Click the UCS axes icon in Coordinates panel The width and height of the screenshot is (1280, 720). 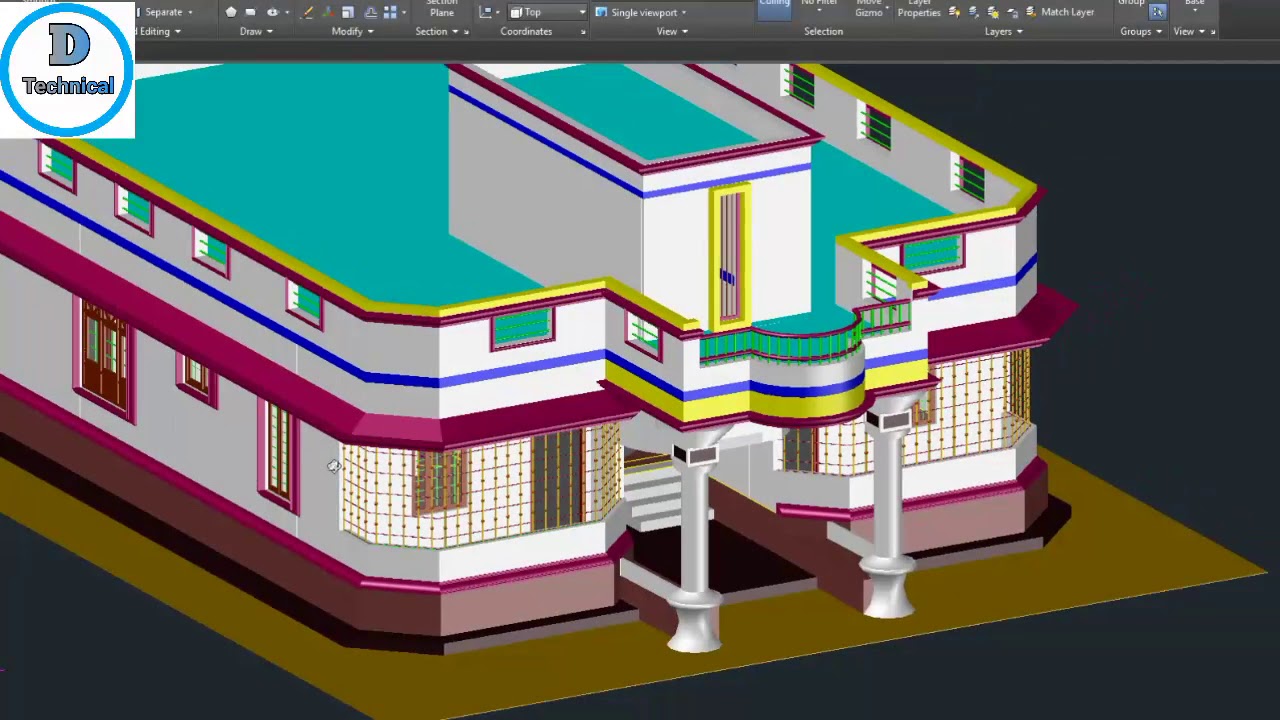click(485, 12)
